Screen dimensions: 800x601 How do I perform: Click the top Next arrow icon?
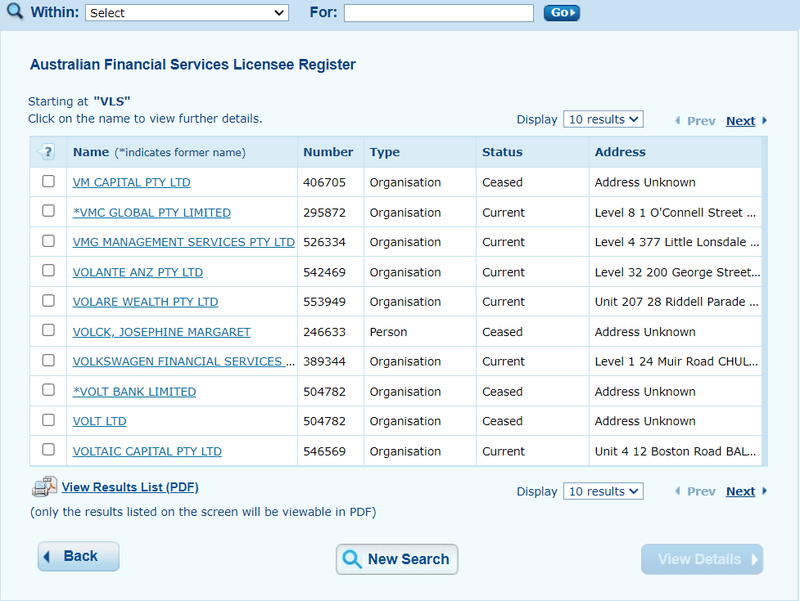(x=764, y=121)
